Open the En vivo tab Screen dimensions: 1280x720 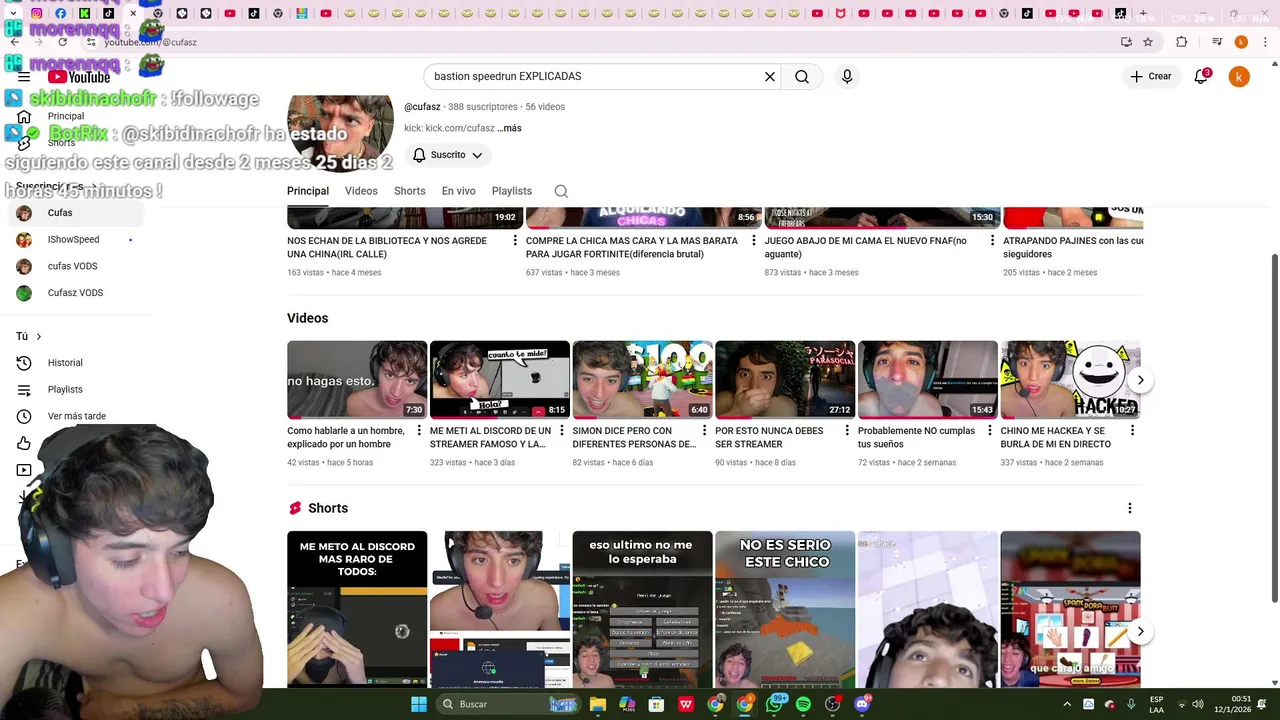point(458,191)
